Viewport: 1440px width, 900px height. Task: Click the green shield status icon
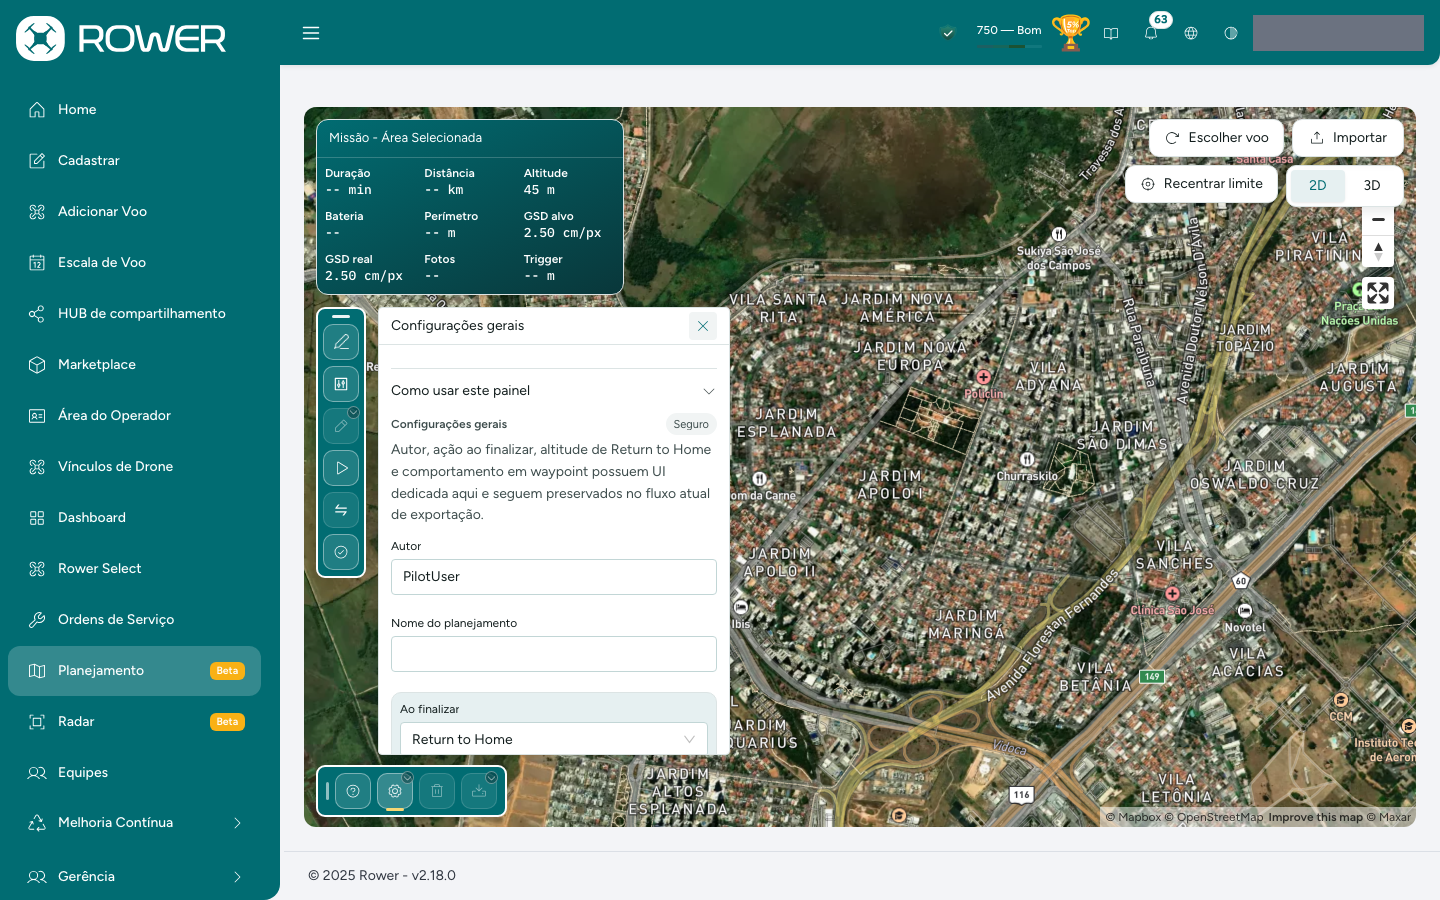(x=947, y=33)
